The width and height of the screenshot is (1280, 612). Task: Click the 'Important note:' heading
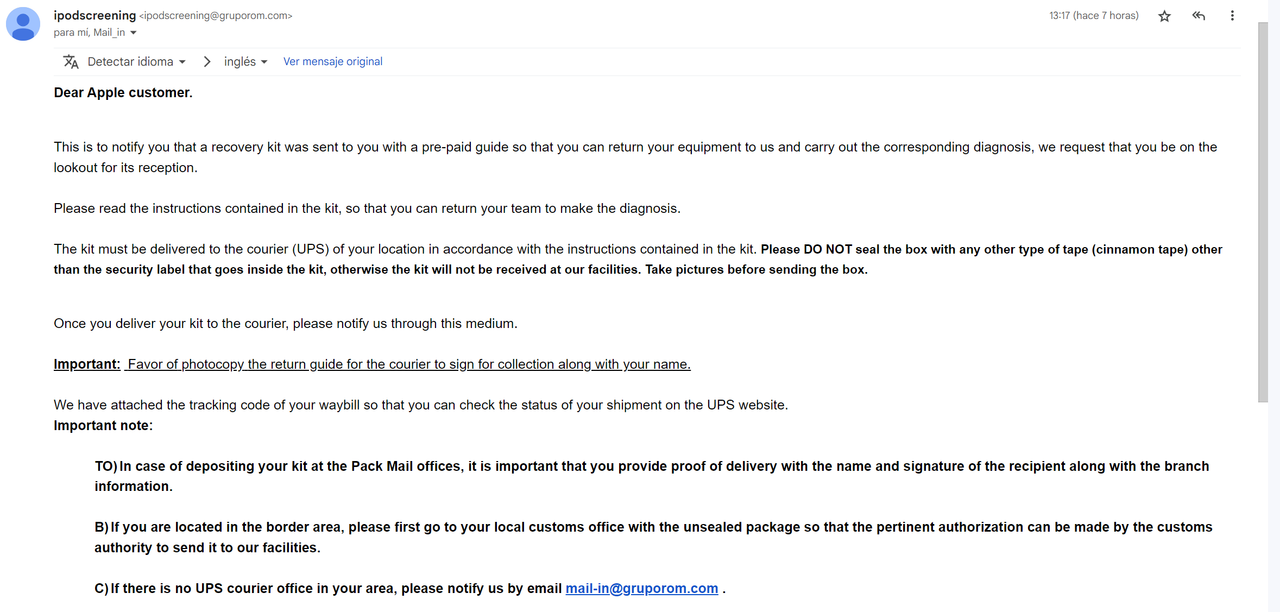coord(103,425)
